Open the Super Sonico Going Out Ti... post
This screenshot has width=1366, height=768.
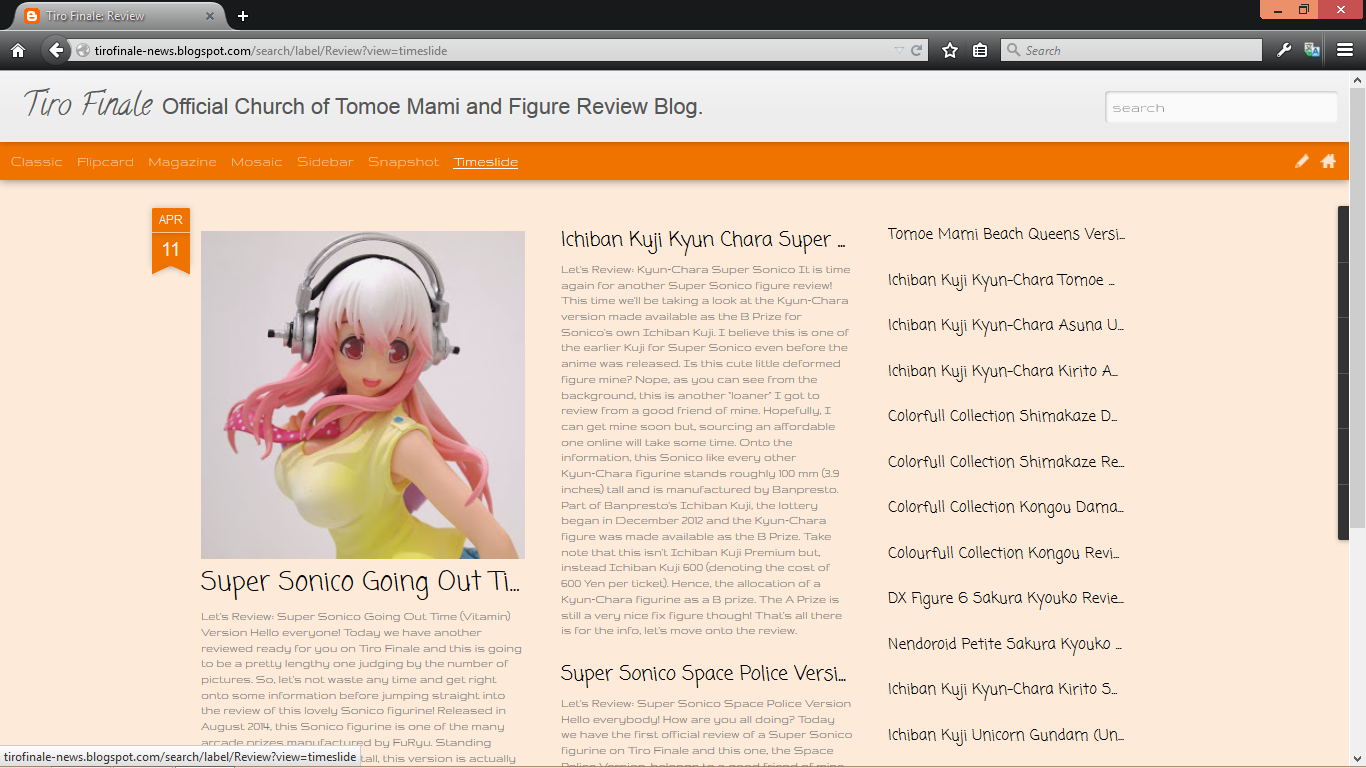(361, 582)
